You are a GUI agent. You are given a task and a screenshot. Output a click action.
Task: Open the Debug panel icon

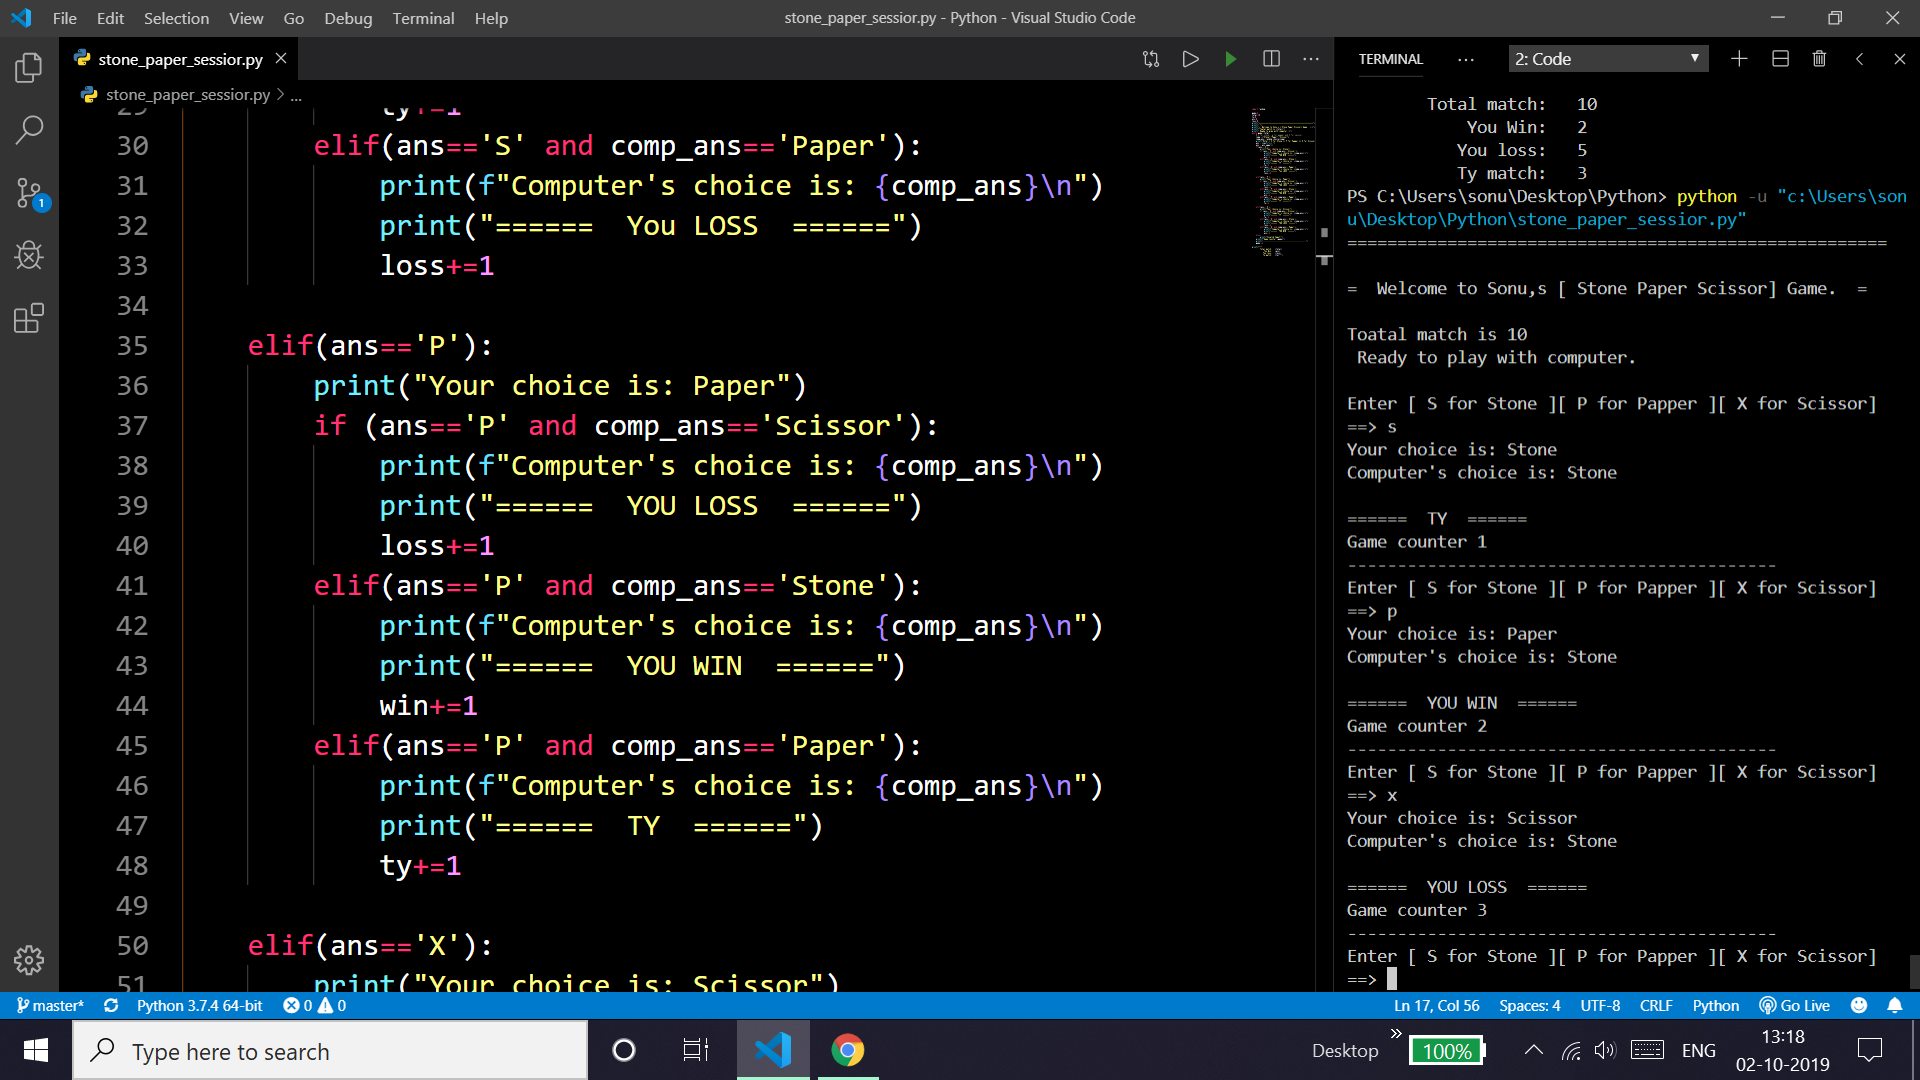pos(29,256)
